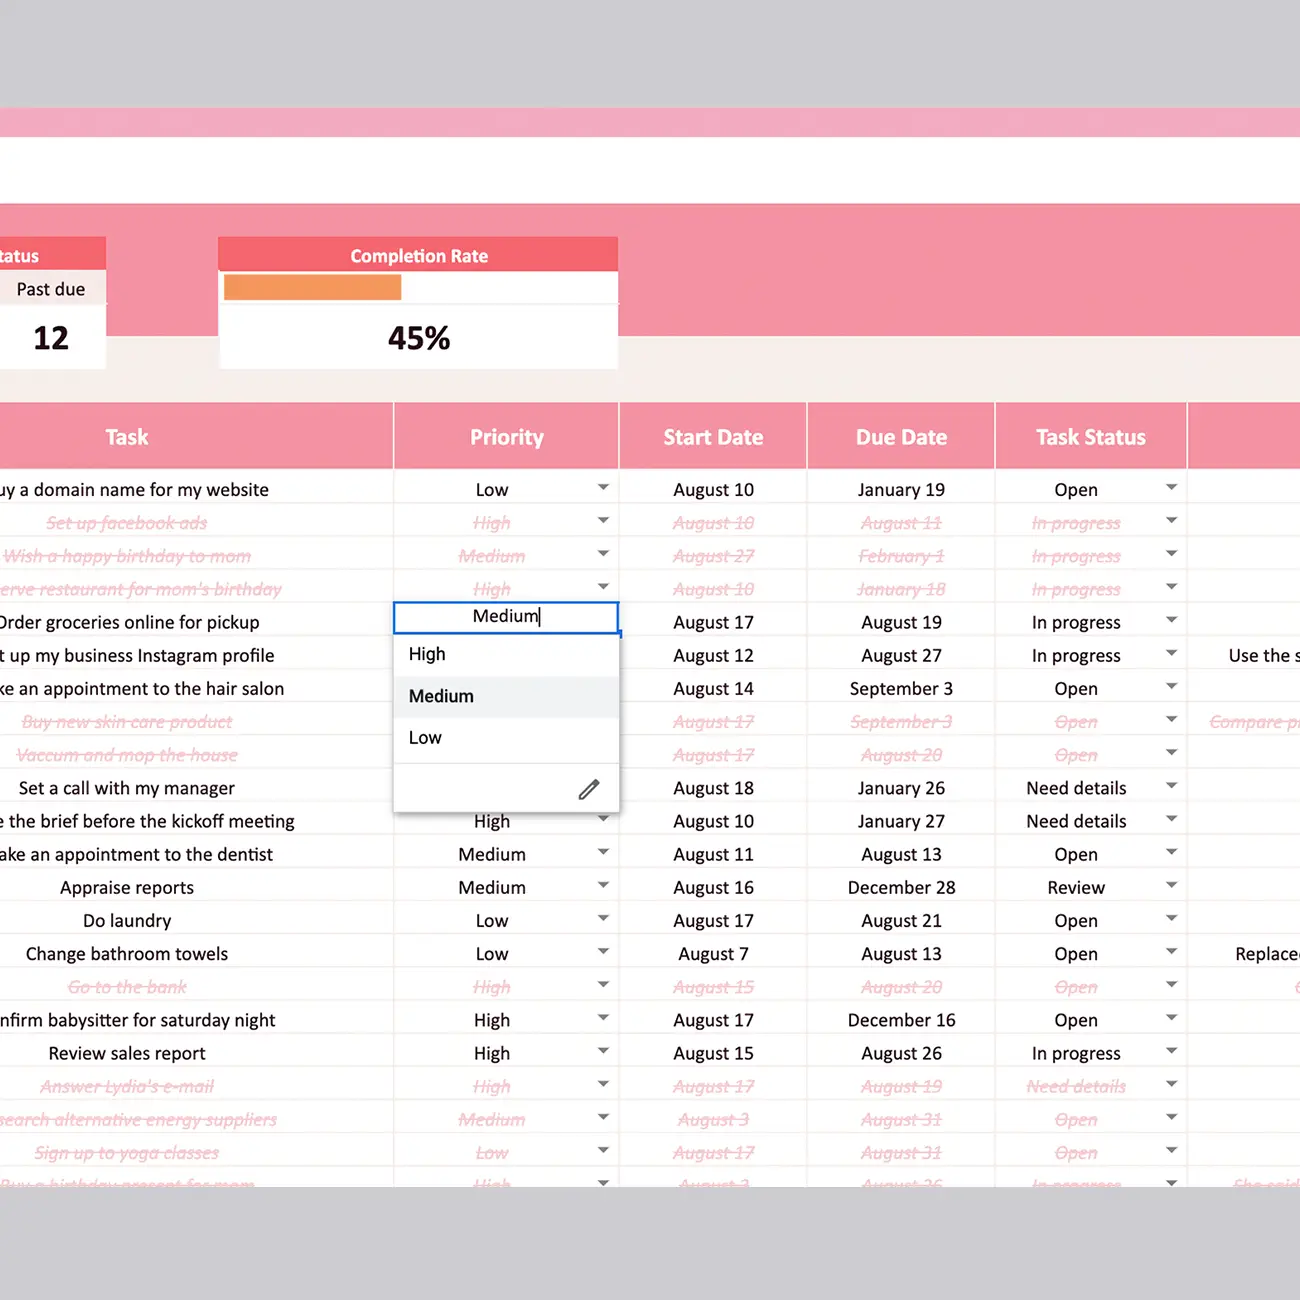Viewport: 1300px width, 1300px height.
Task: Open priority dropdown for domain name task
Action: (603, 487)
